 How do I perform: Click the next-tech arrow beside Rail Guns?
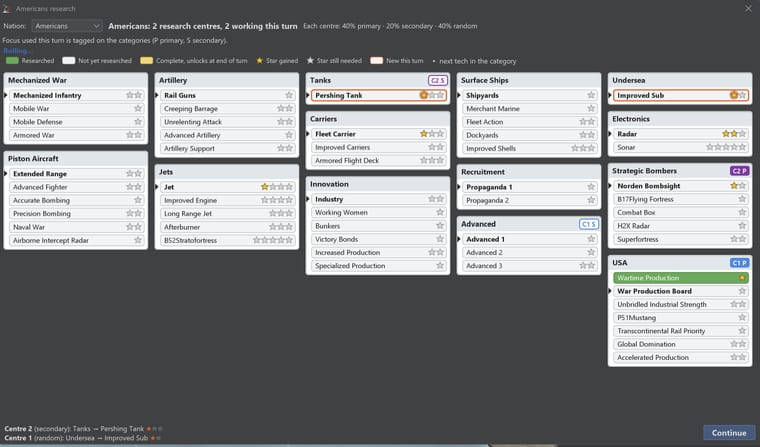(x=157, y=96)
